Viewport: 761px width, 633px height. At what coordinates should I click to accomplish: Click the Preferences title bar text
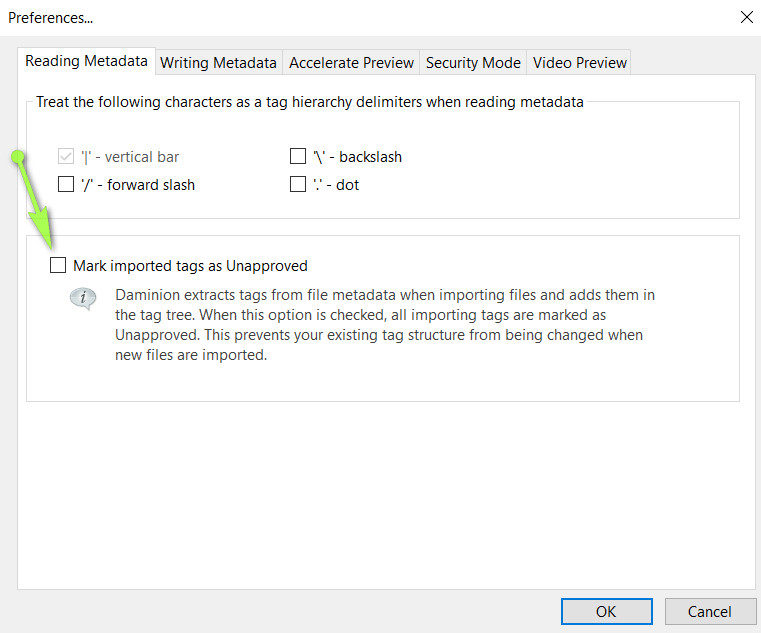click(51, 17)
